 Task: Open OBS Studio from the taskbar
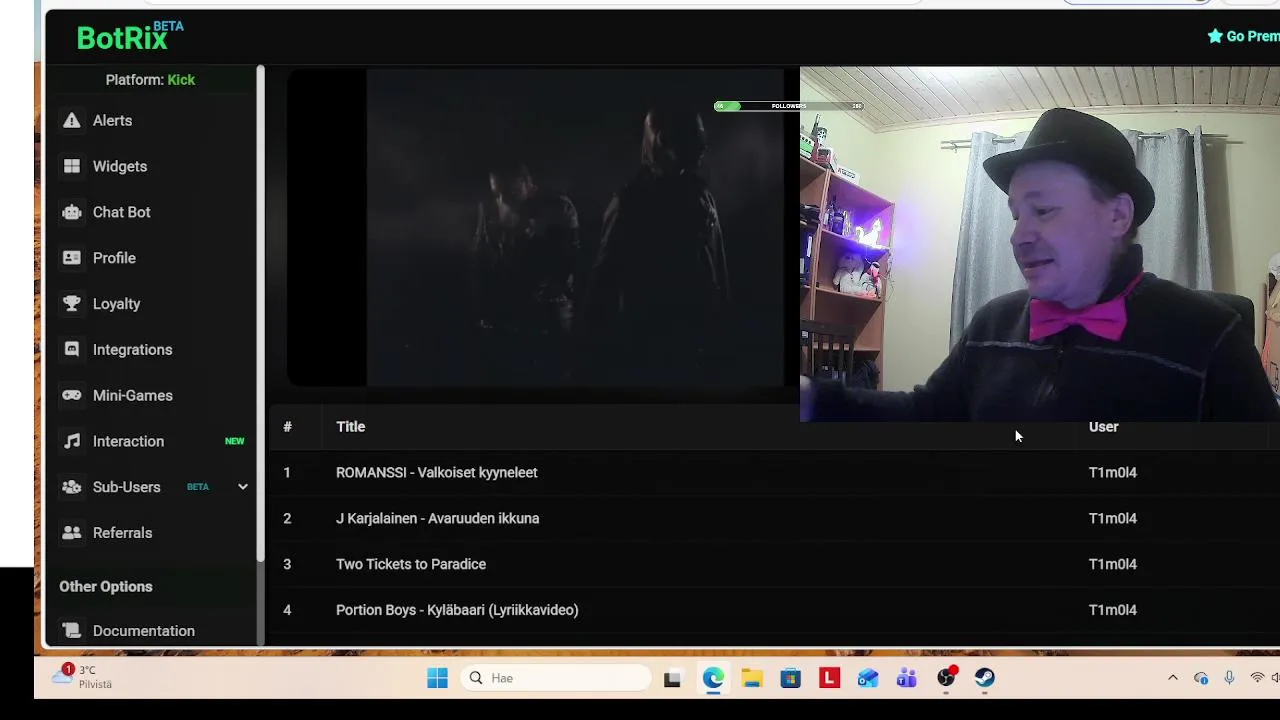946,678
